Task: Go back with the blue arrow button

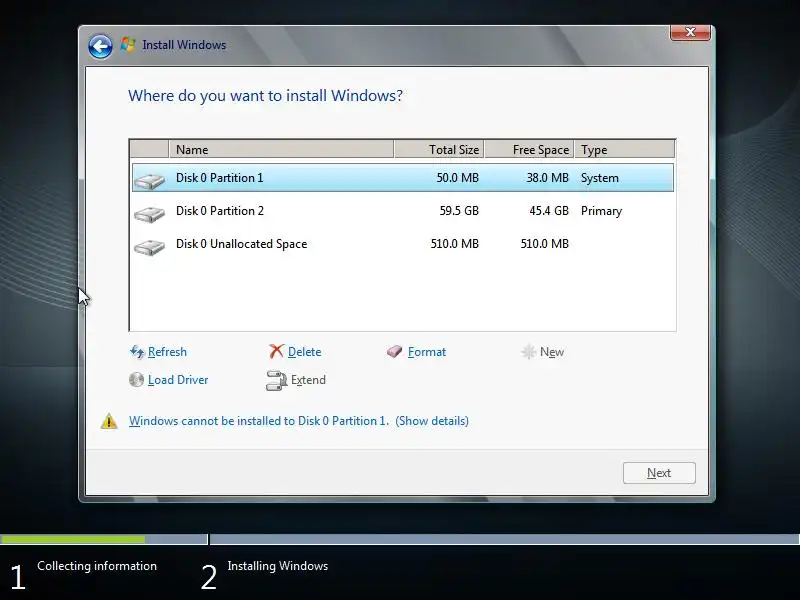Action: tap(100, 47)
